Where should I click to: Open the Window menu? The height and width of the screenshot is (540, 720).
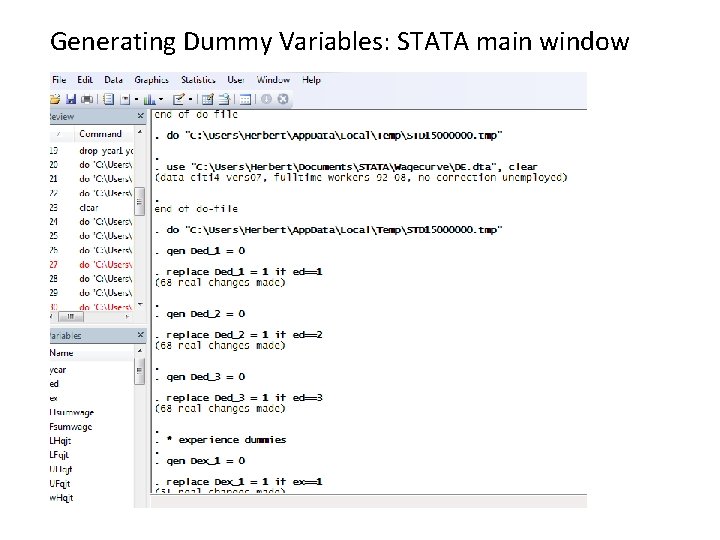[x=273, y=80]
